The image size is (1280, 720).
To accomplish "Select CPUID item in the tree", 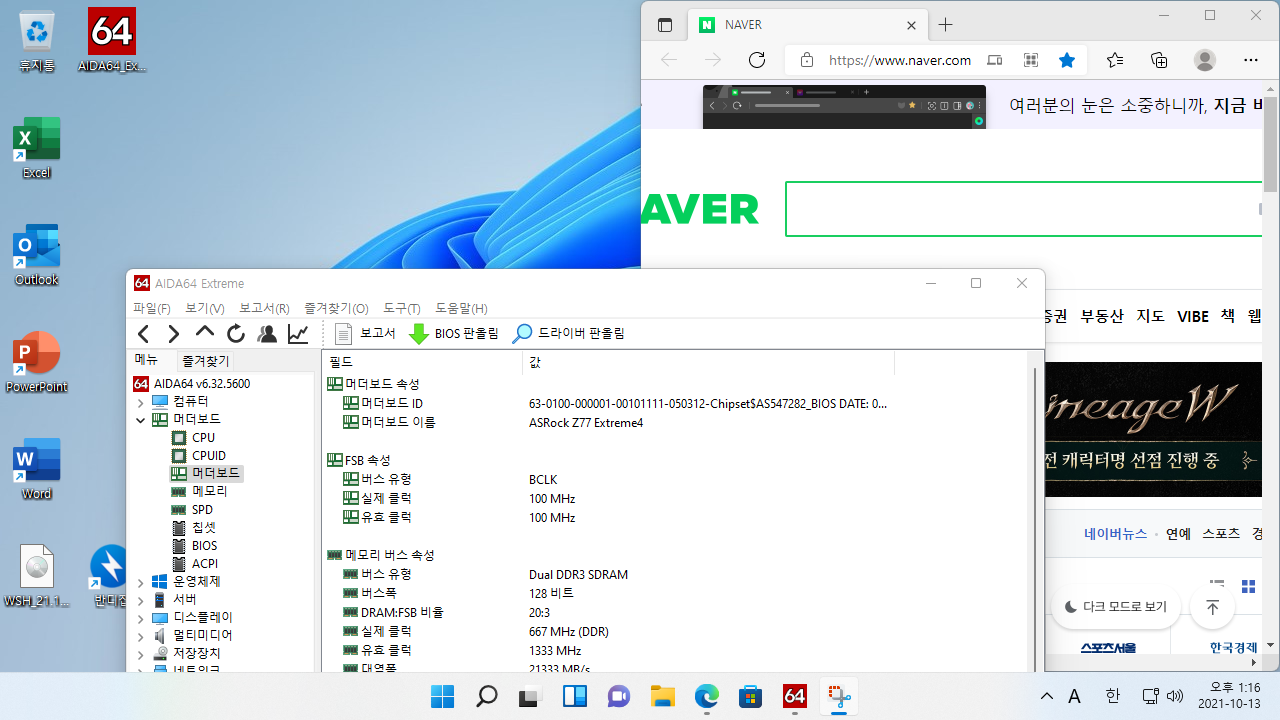I will point(199,455).
